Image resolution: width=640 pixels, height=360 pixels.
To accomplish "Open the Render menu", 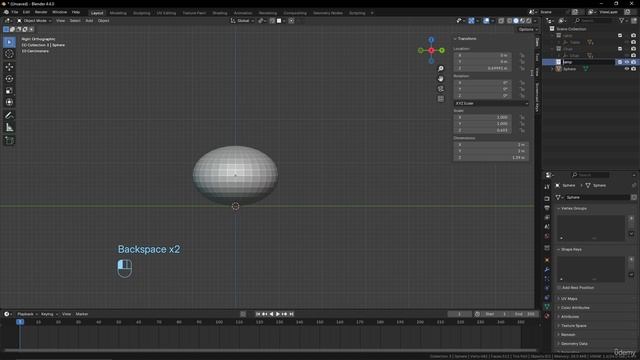I will [41, 12].
